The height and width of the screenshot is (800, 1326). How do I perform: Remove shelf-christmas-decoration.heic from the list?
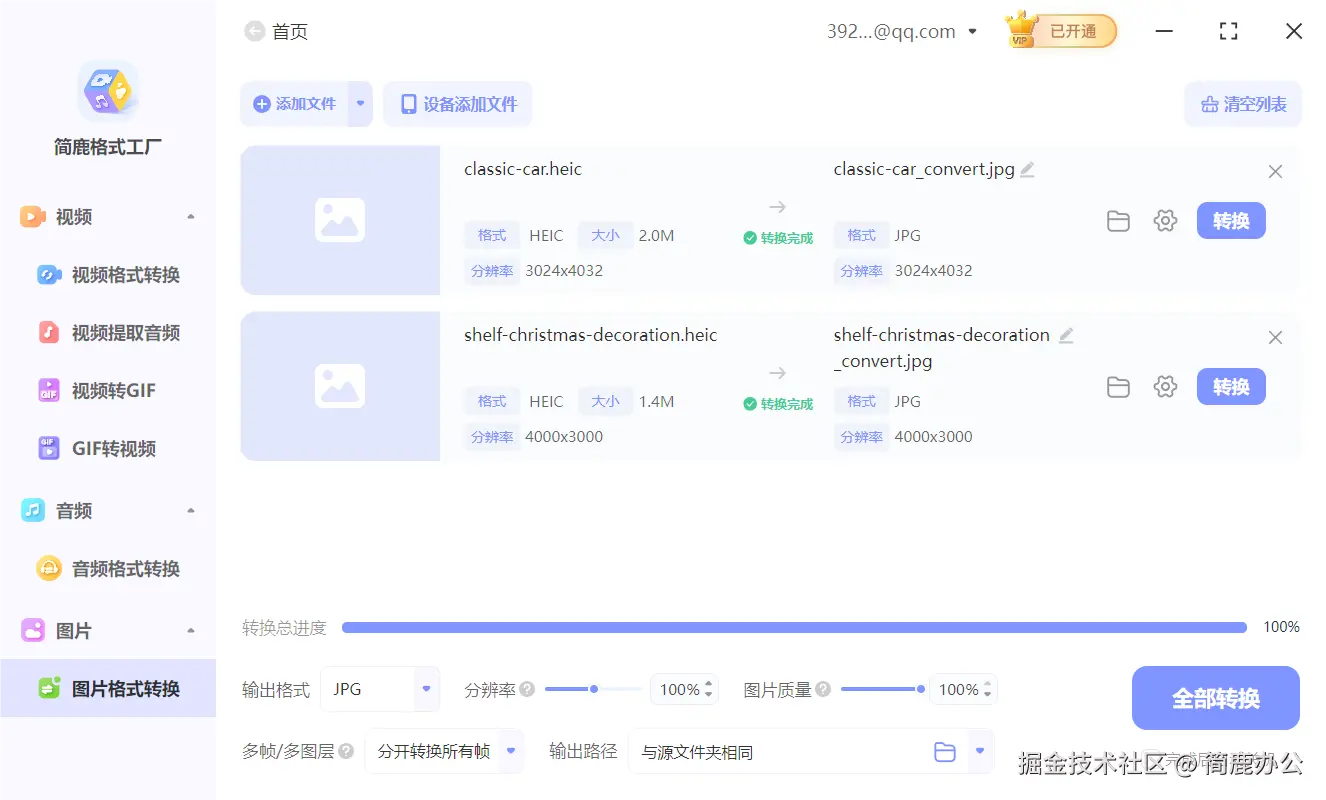coord(1275,338)
